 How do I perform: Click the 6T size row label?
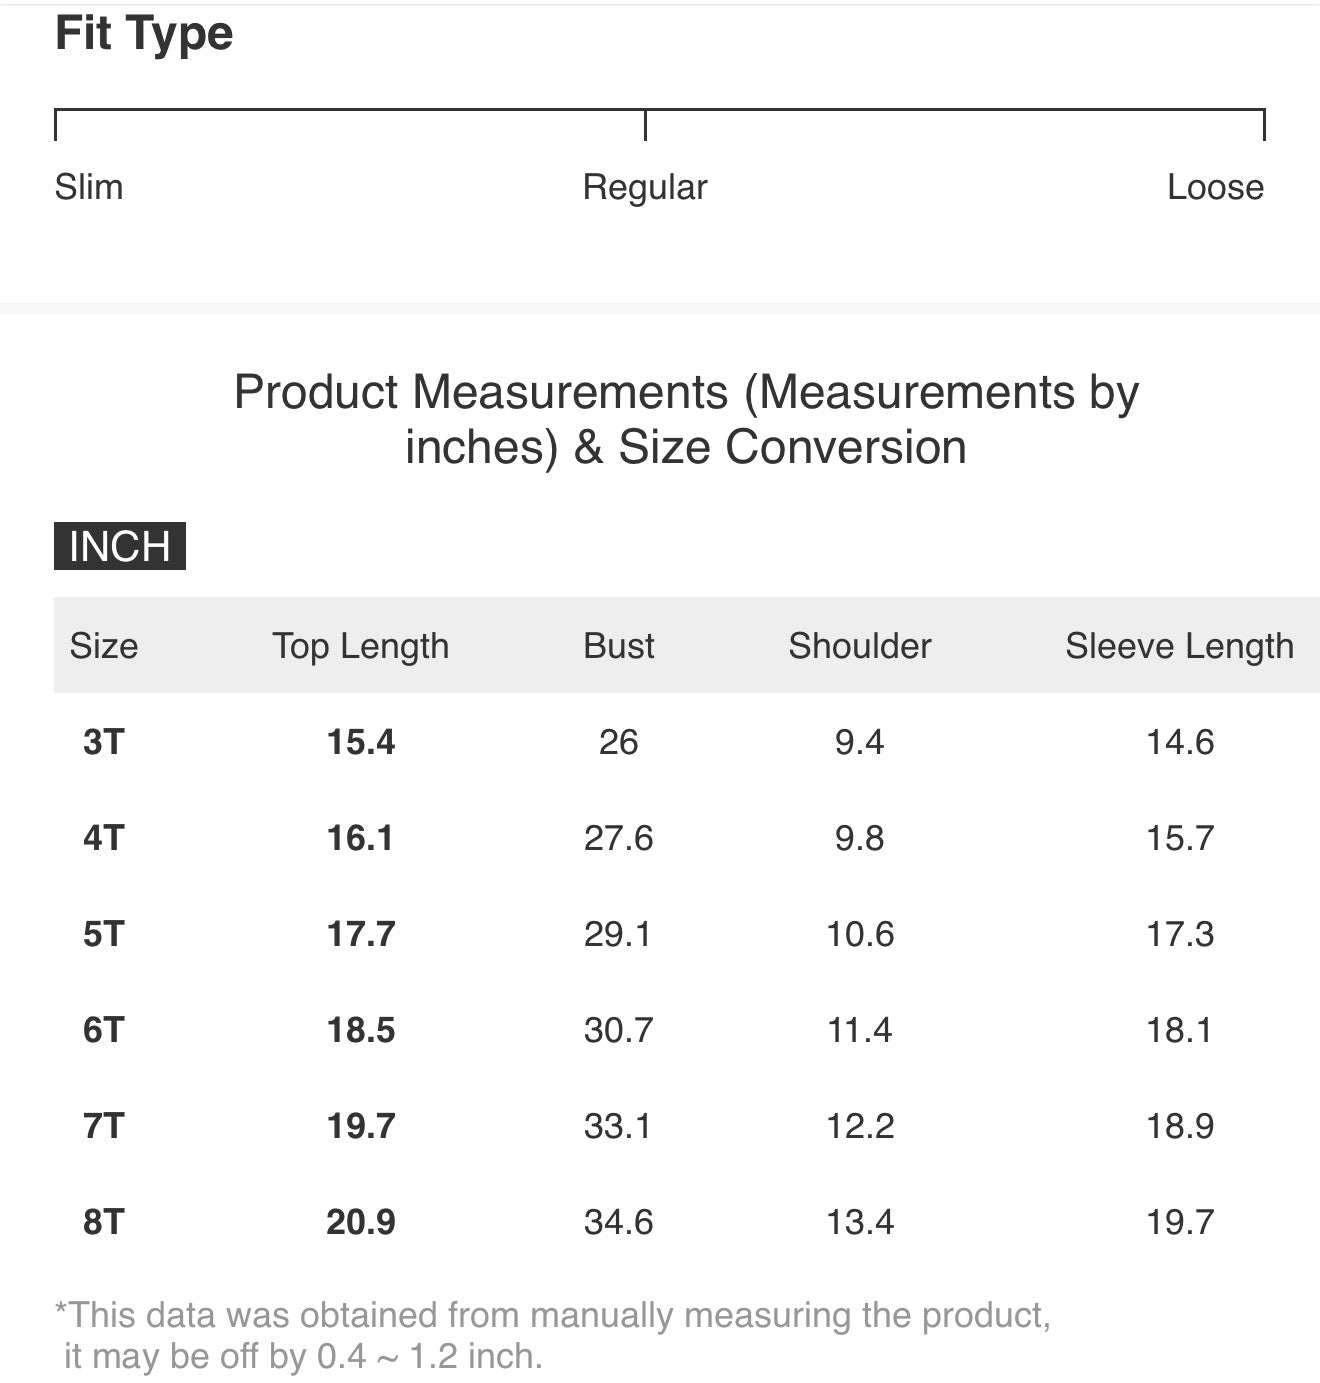[x=104, y=1030]
